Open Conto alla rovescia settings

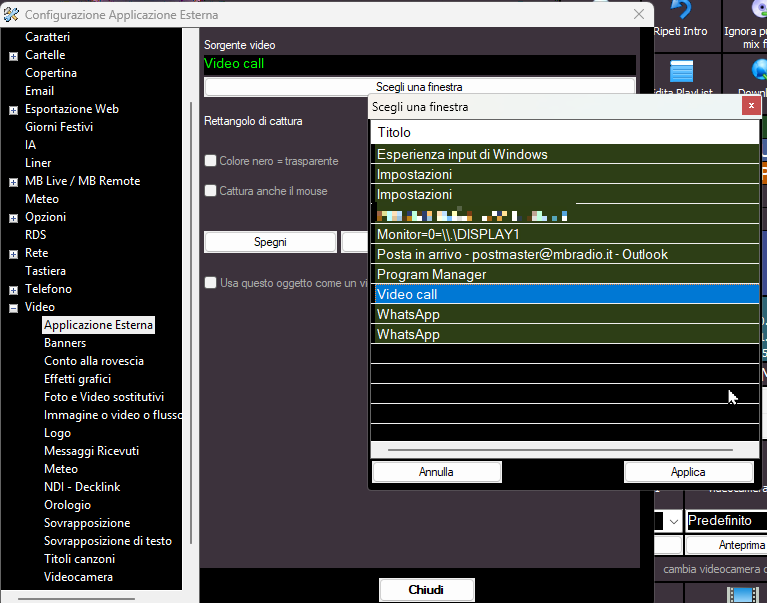(x=94, y=361)
